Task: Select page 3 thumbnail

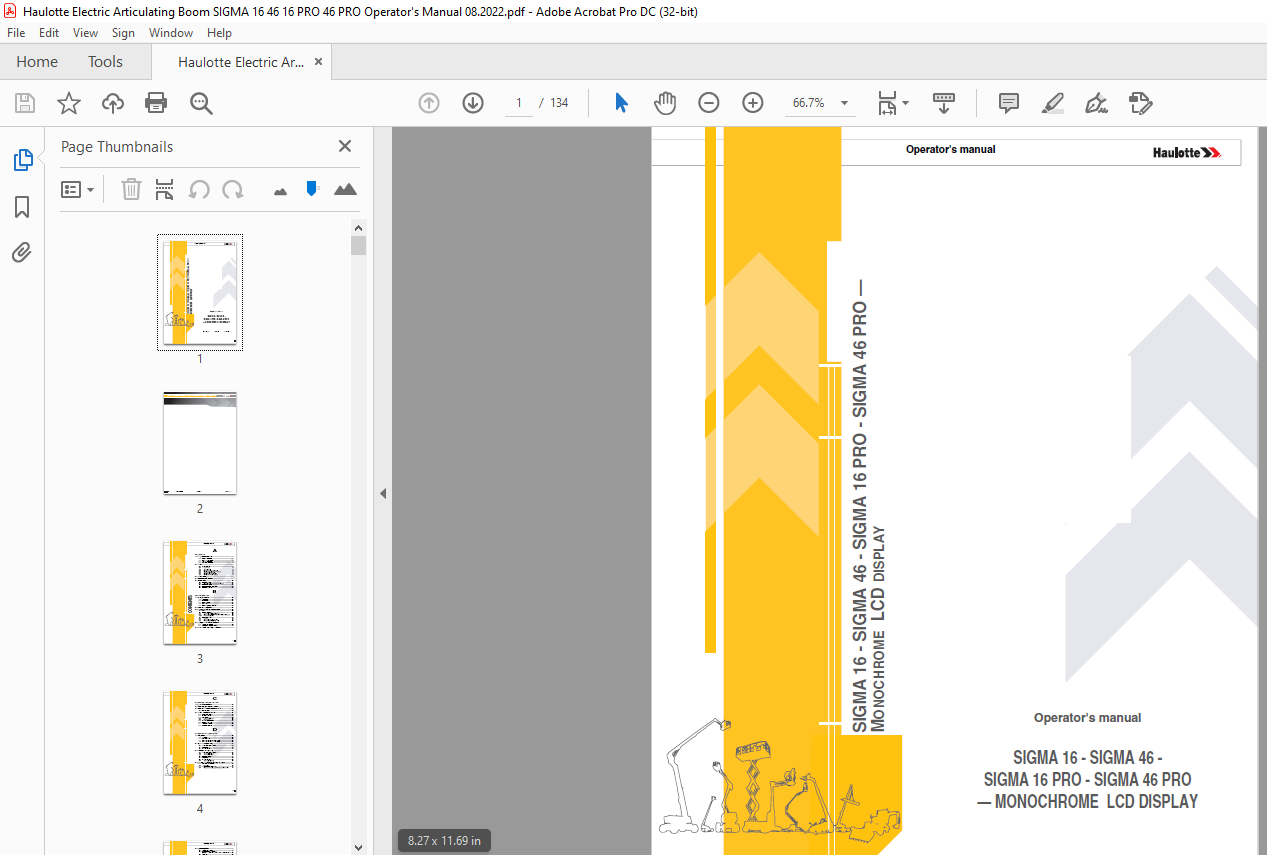Action: (200, 593)
